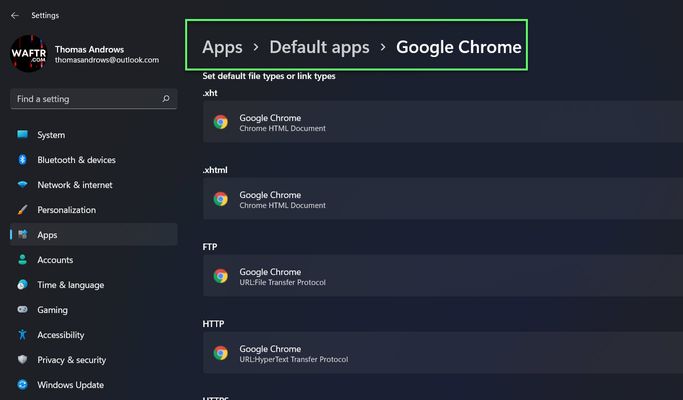Click the Personalization paintbrush icon

[23, 210]
